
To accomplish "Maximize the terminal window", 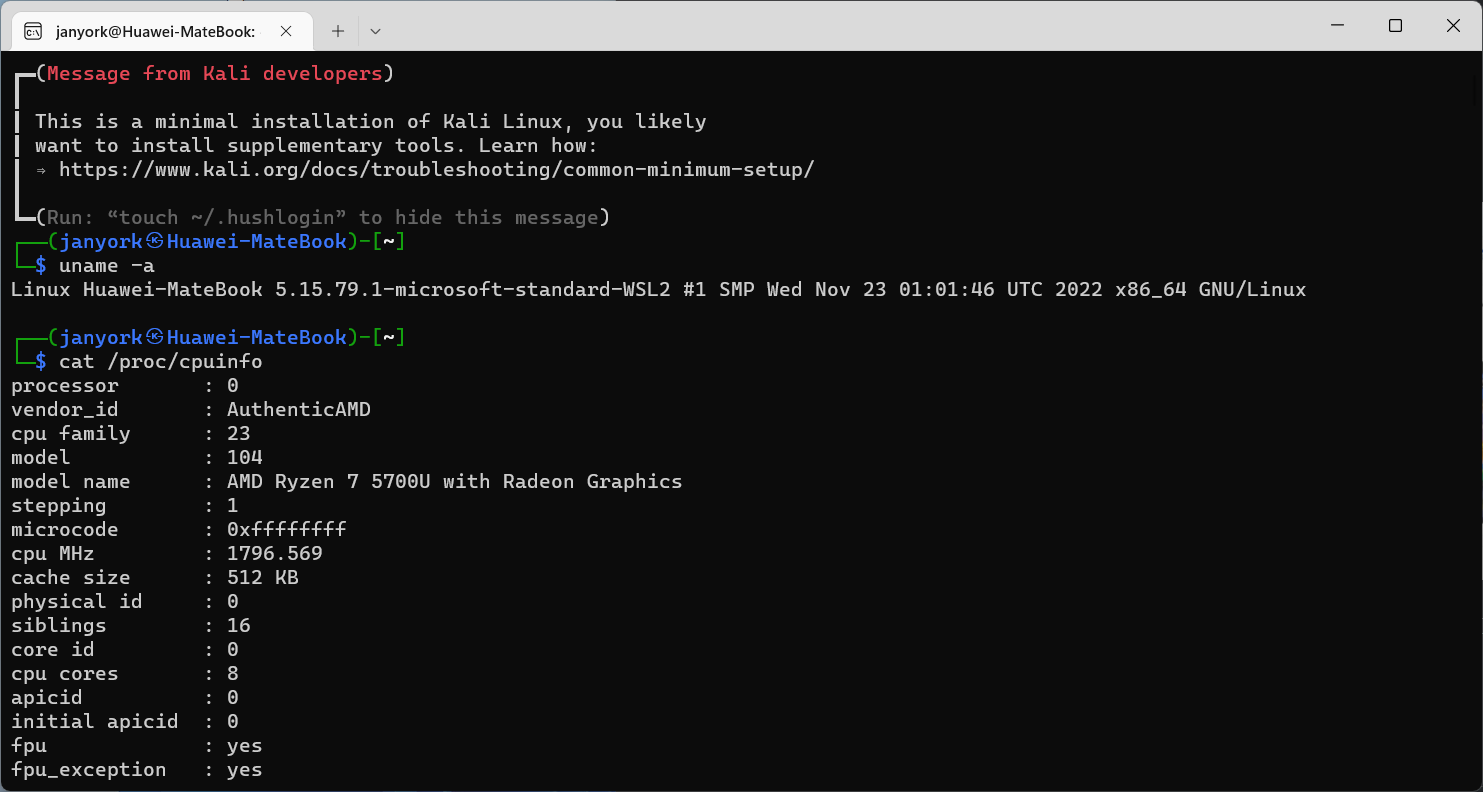I will 1395,26.
